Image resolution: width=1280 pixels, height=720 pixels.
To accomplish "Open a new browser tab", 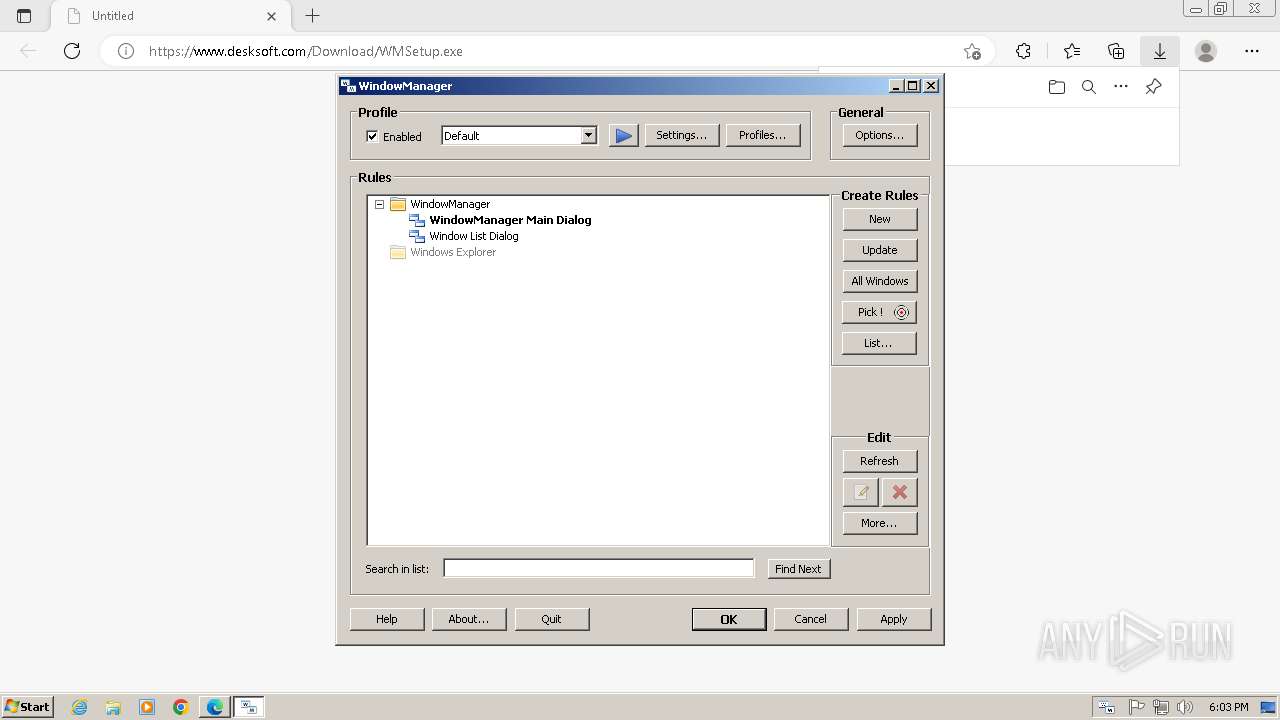I will (312, 16).
